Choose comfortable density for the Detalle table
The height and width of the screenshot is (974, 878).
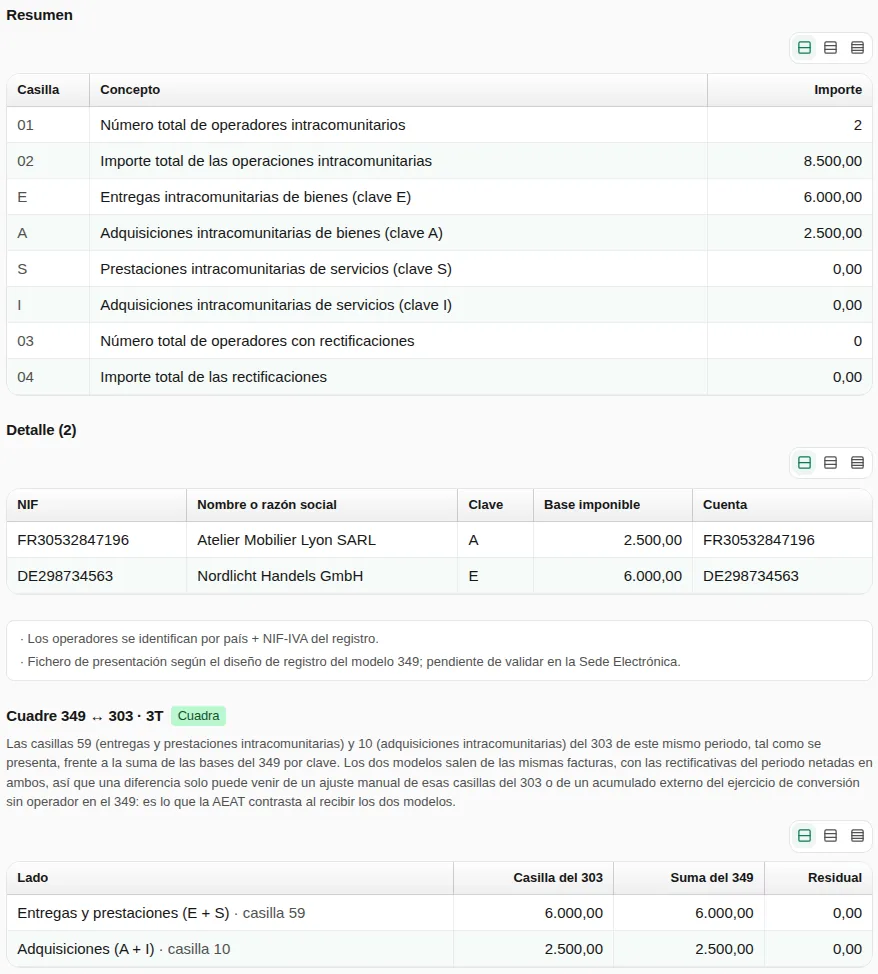point(804,463)
